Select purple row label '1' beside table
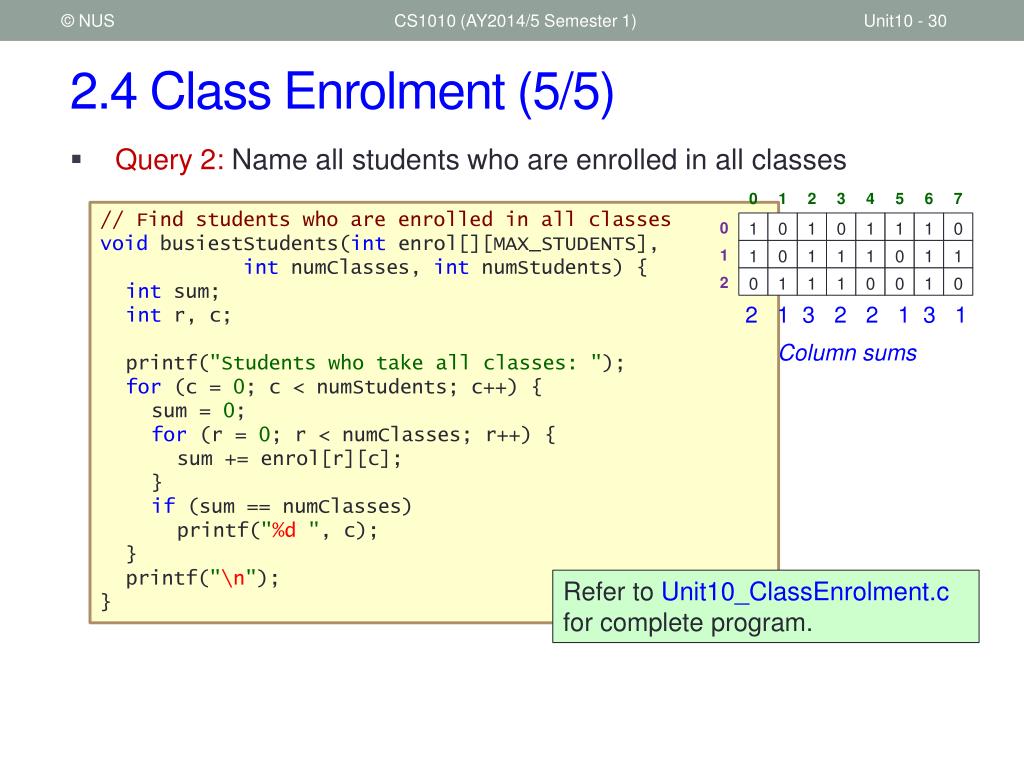 [x=724, y=255]
